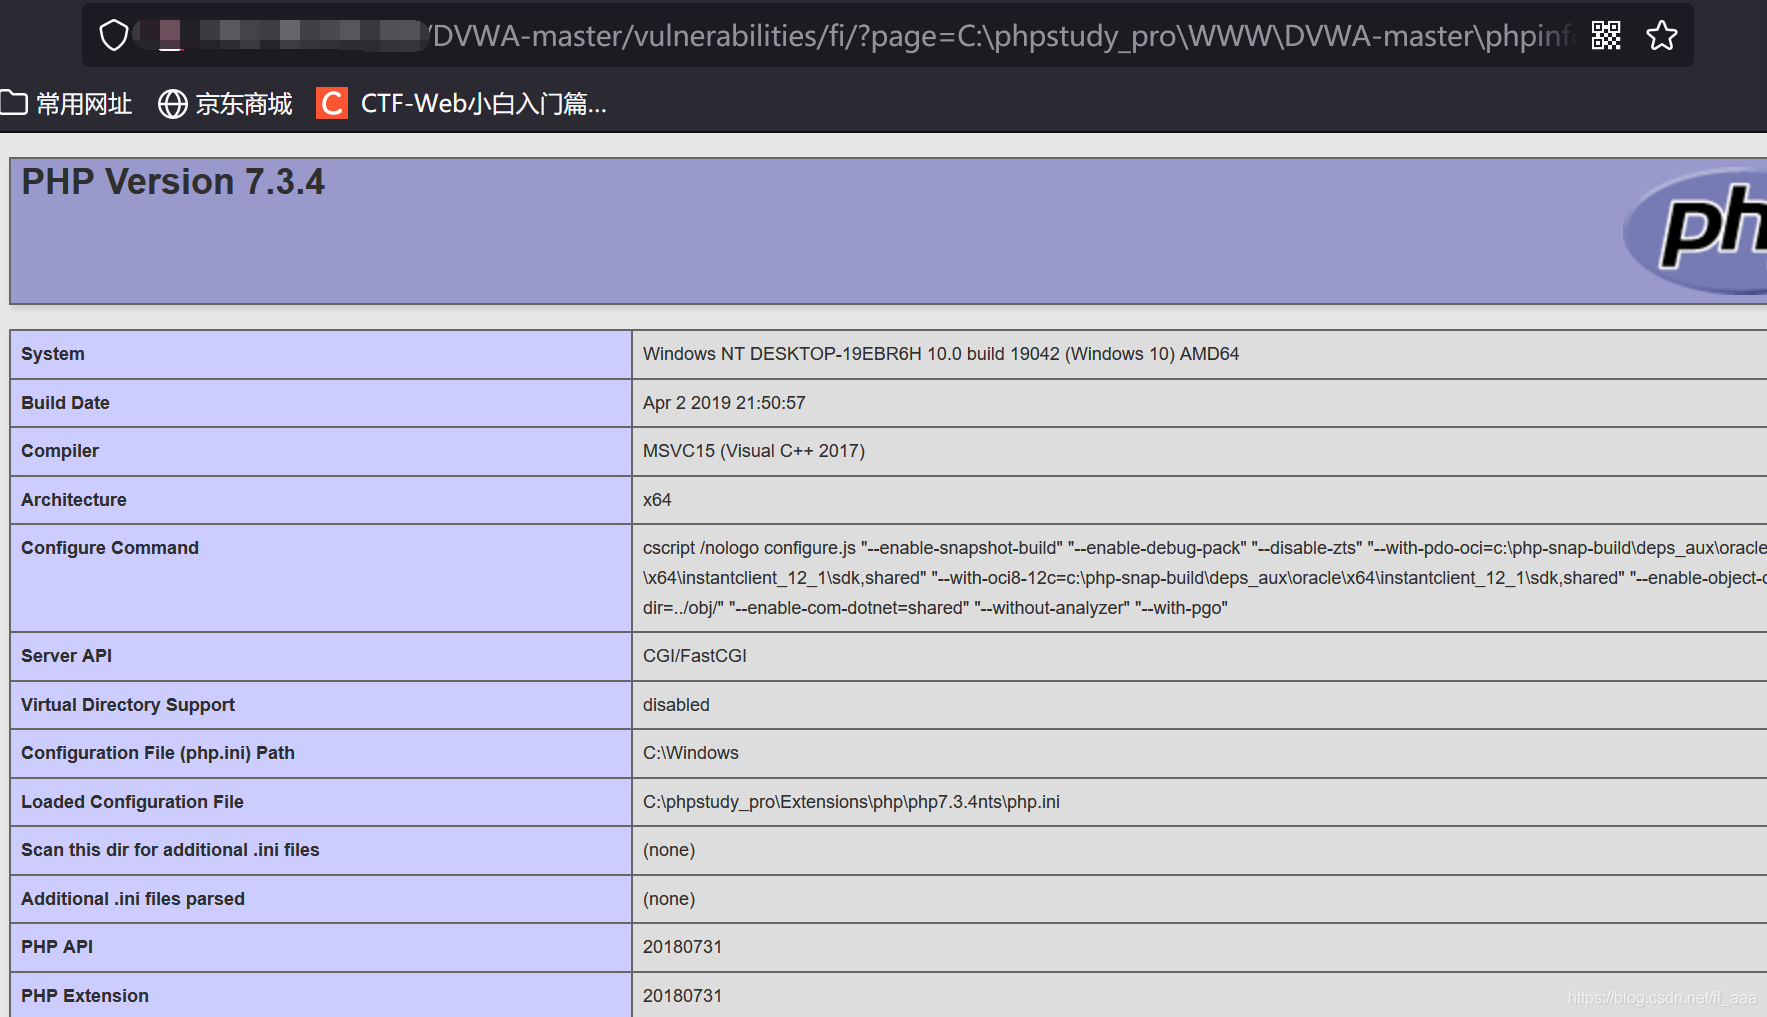Select the disabled value
This screenshot has height=1017, width=1767.
(676, 705)
